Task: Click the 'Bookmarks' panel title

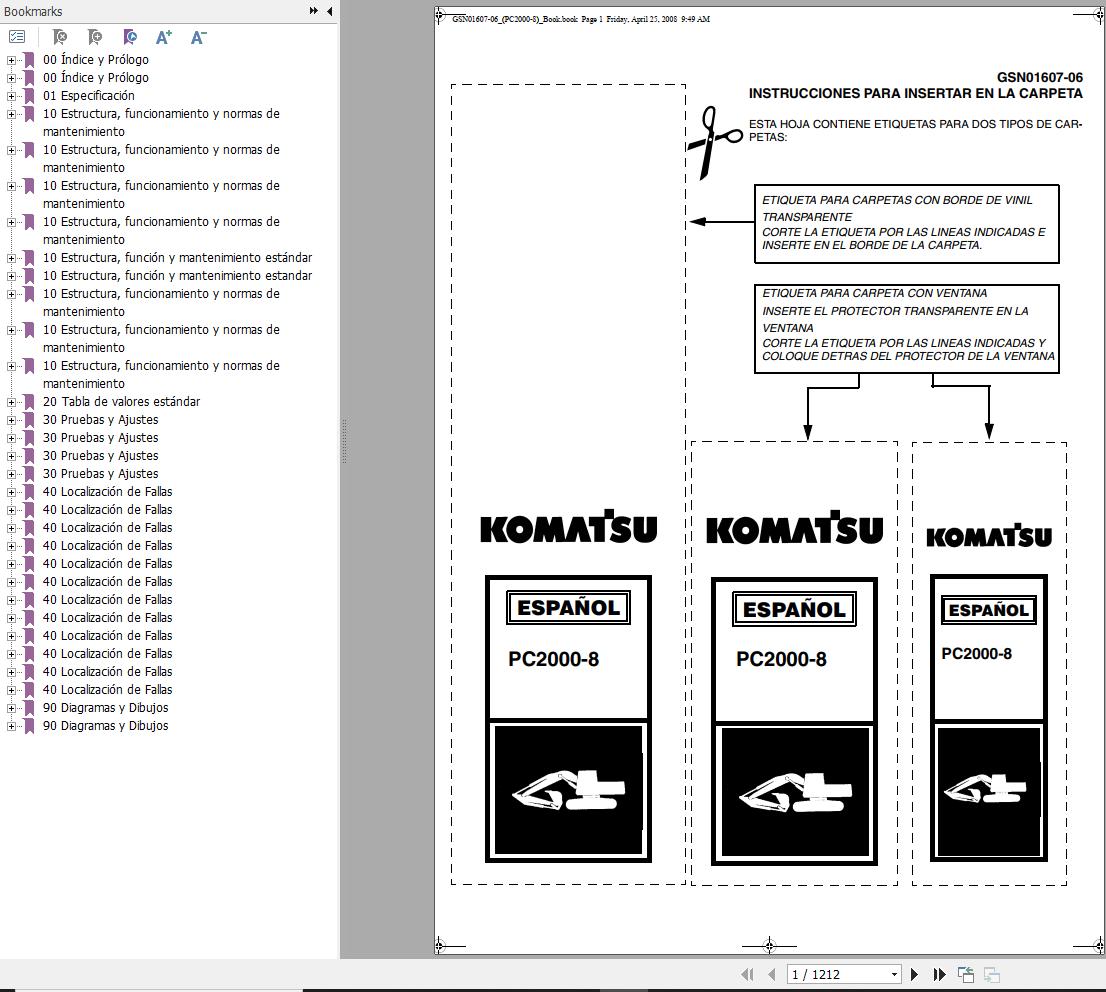Action: pos(33,11)
